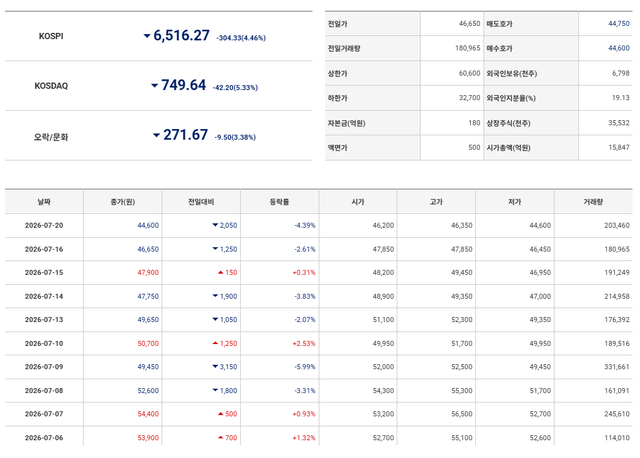Click the KOSPI index label
The image size is (640, 458).
point(51,36)
